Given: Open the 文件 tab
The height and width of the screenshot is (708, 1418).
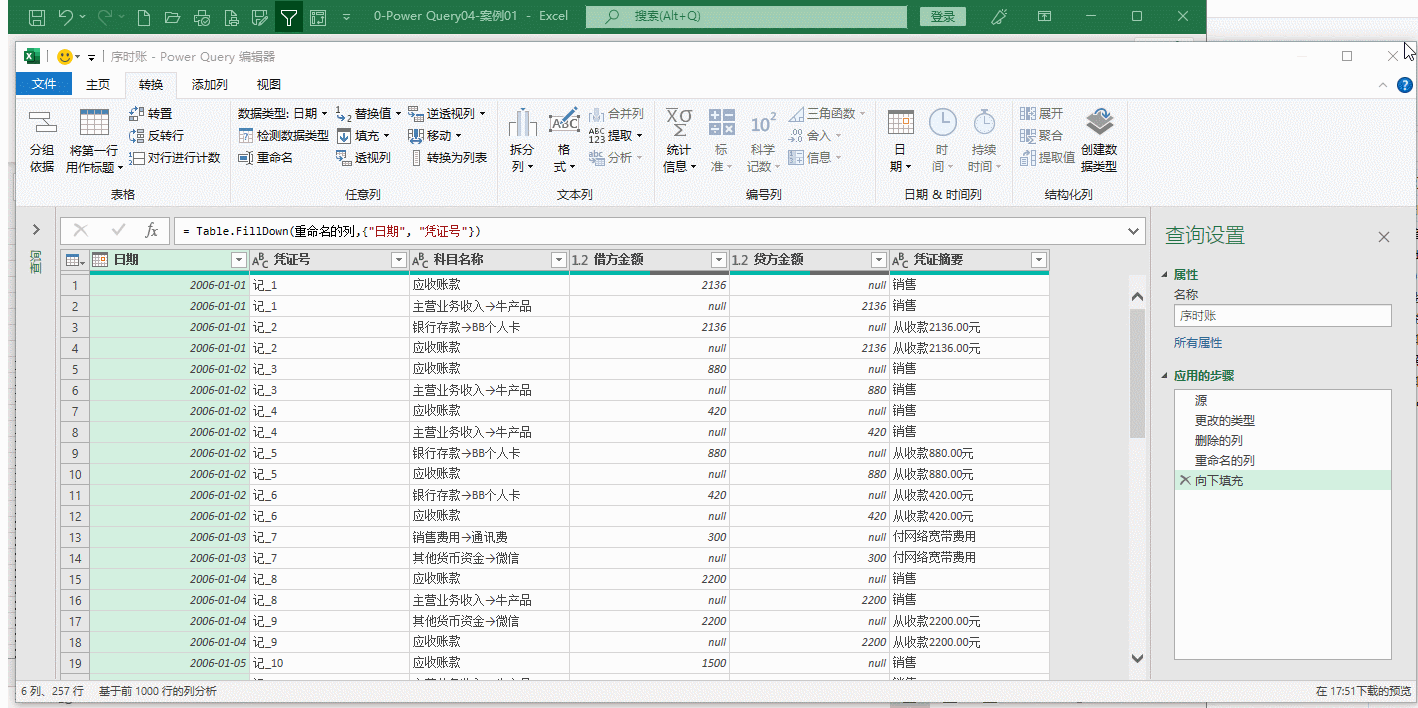Looking at the screenshot, I should (44, 85).
